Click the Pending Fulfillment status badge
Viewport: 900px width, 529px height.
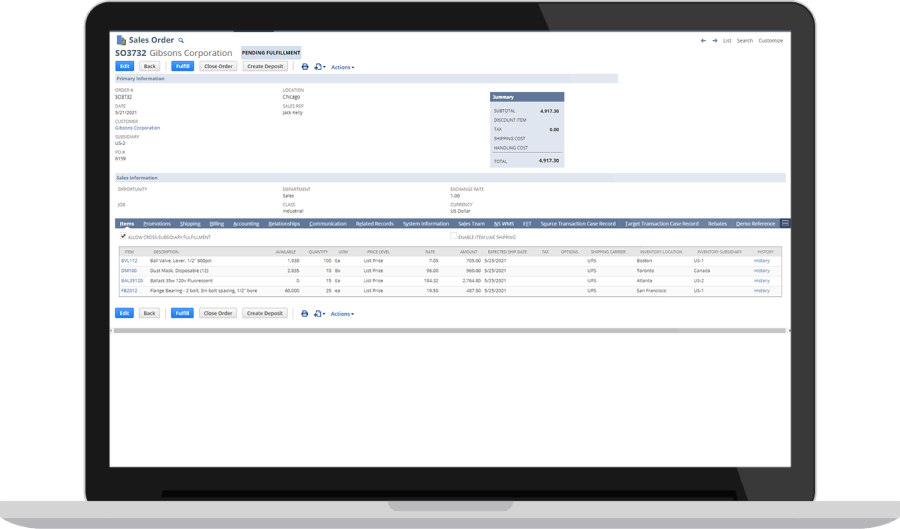pyautogui.click(x=271, y=53)
